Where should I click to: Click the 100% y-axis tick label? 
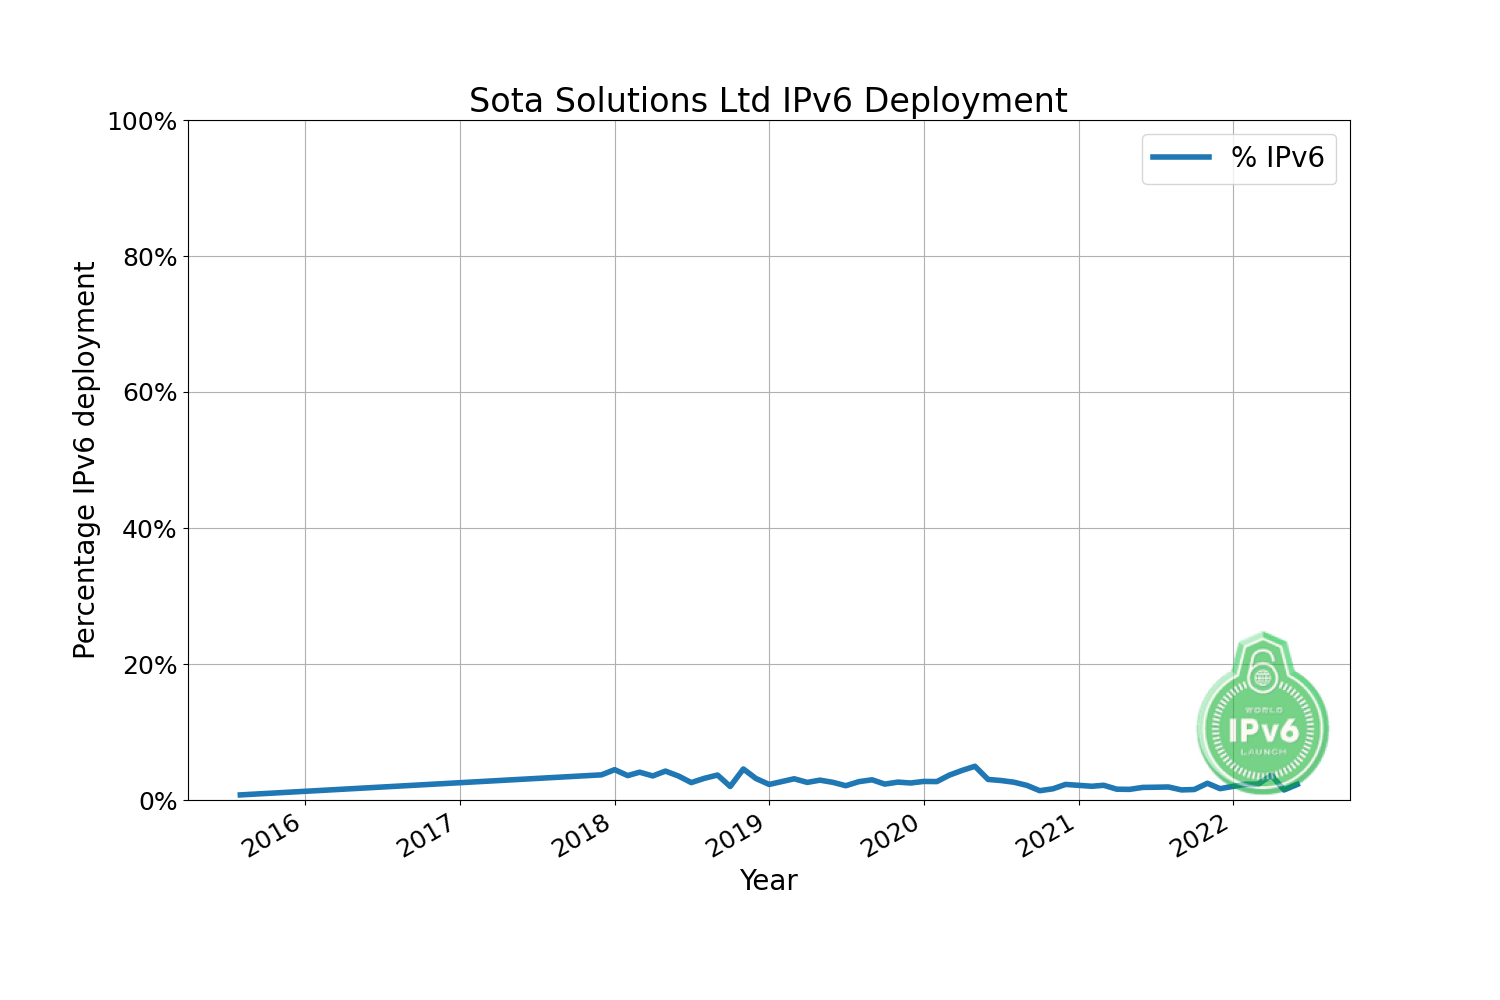pos(141,122)
